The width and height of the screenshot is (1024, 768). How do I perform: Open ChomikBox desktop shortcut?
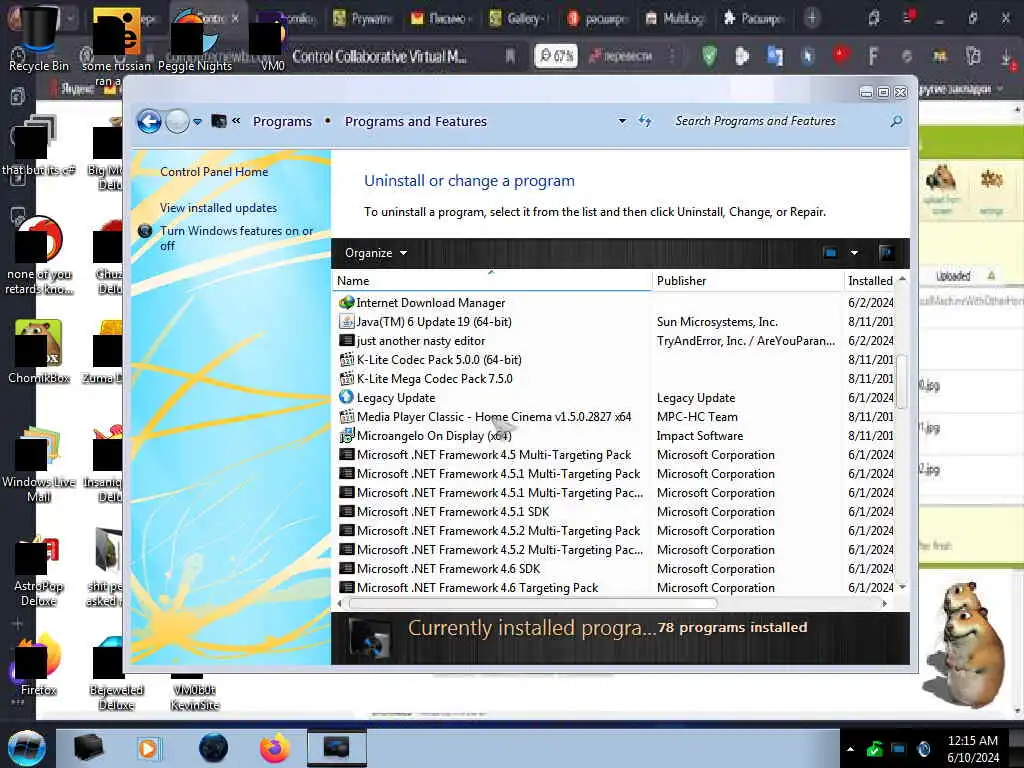tap(39, 351)
